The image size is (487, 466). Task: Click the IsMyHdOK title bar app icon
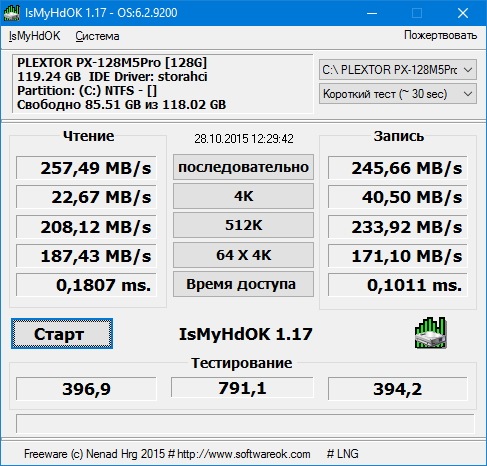[12, 13]
